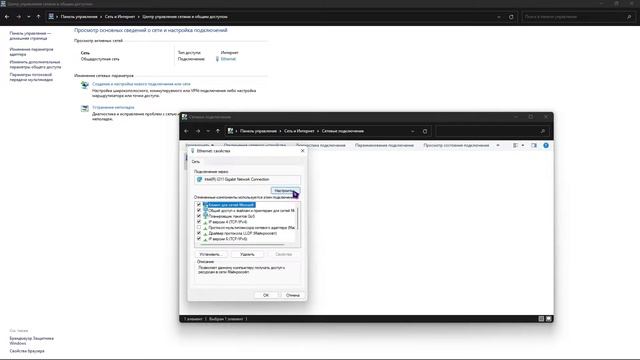Click the icon beside 'Создание и настройка нового подключения'
The image size is (640, 360).
pyautogui.click(x=84, y=85)
